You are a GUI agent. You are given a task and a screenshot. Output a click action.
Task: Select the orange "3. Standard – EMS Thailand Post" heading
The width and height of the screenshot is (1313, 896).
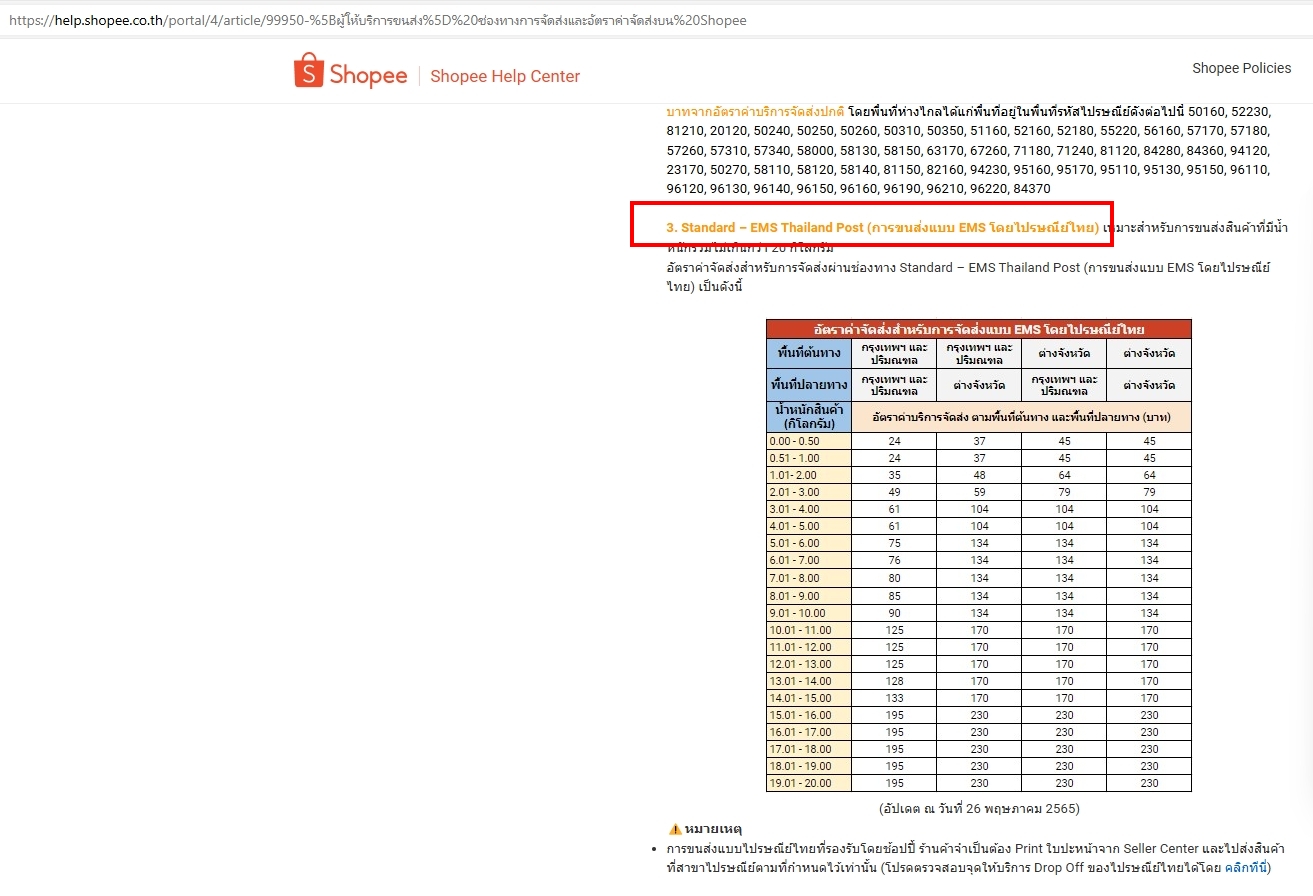pyautogui.click(x=883, y=228)
